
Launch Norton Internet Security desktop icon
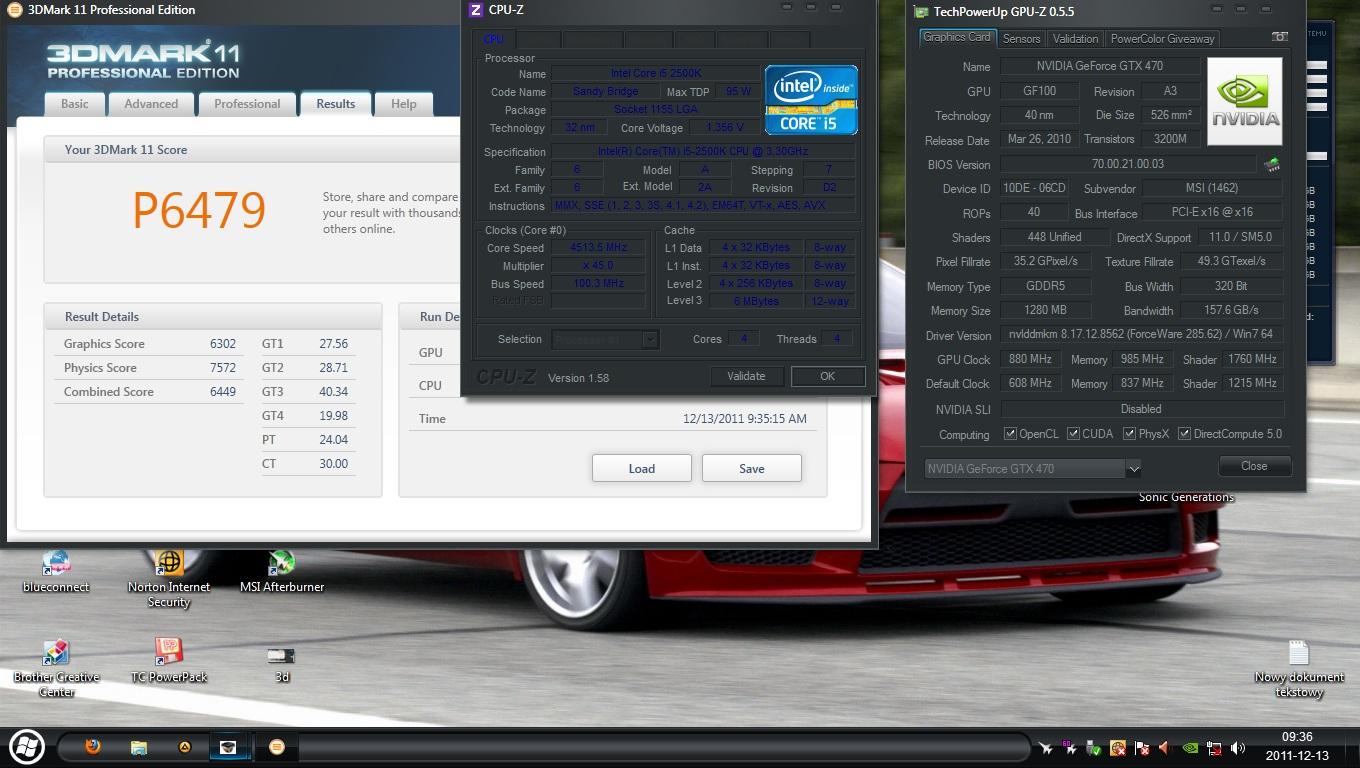(169, 579)
